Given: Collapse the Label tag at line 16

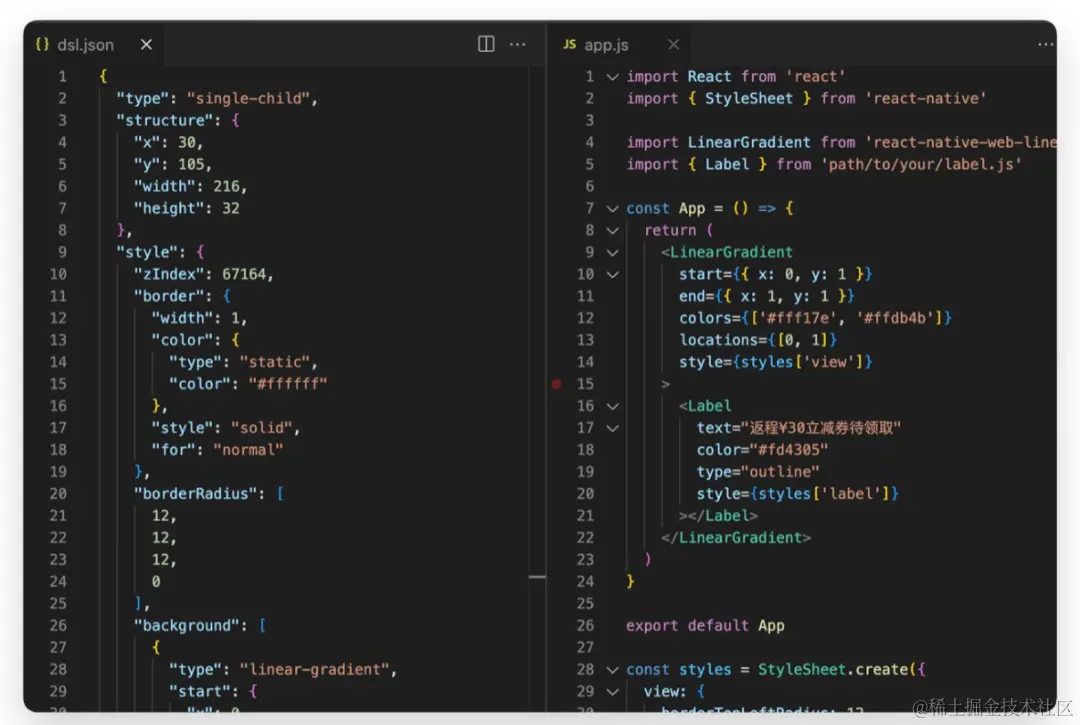Looking at the screenshot, I should point(612,406).
